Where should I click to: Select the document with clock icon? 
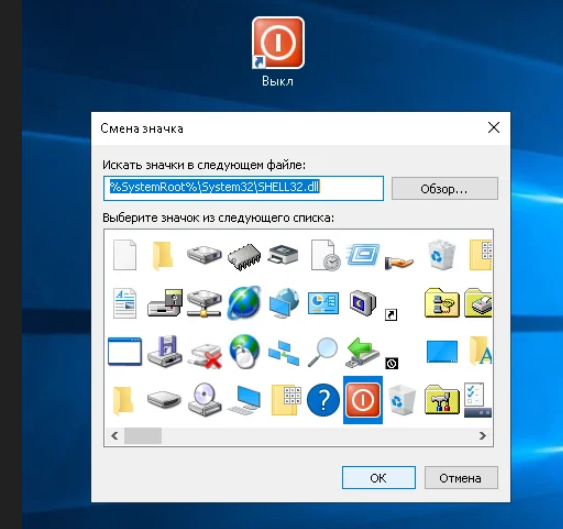[325, 255]
